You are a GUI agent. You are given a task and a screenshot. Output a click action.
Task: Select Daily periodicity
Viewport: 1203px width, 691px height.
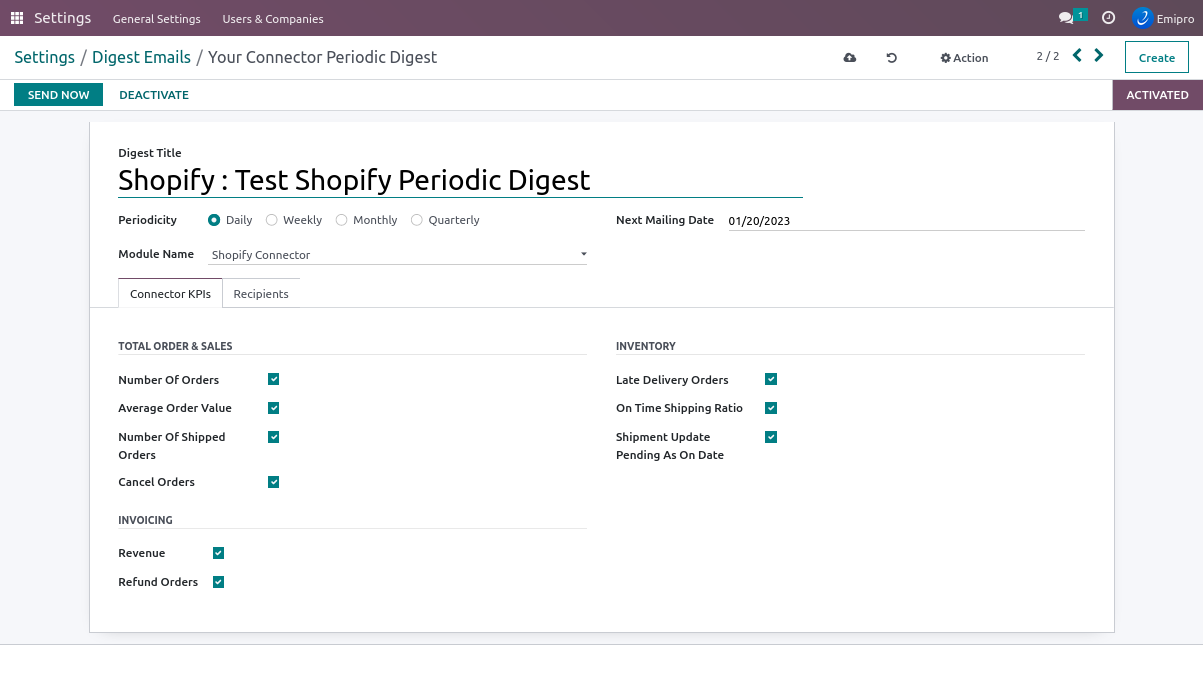coord(214,220)
